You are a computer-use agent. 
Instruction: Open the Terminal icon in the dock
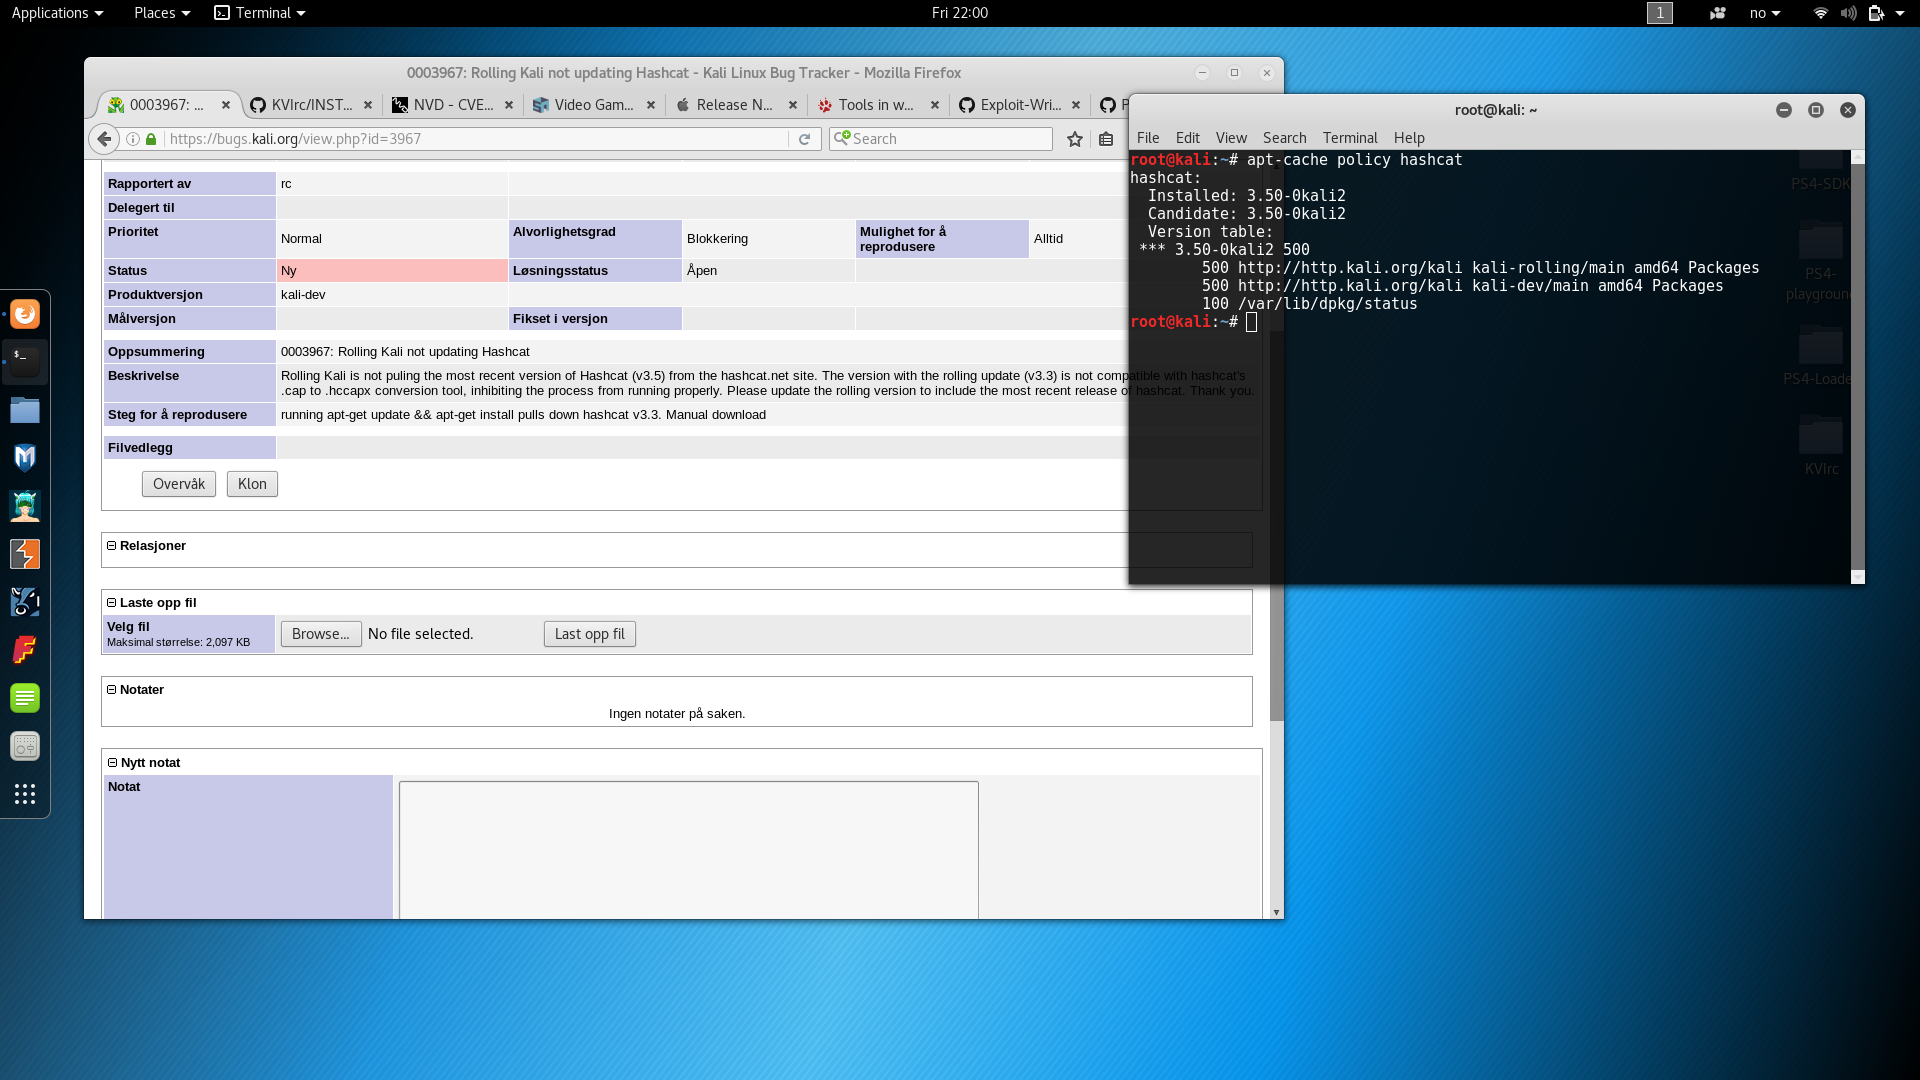pos(25,361)
